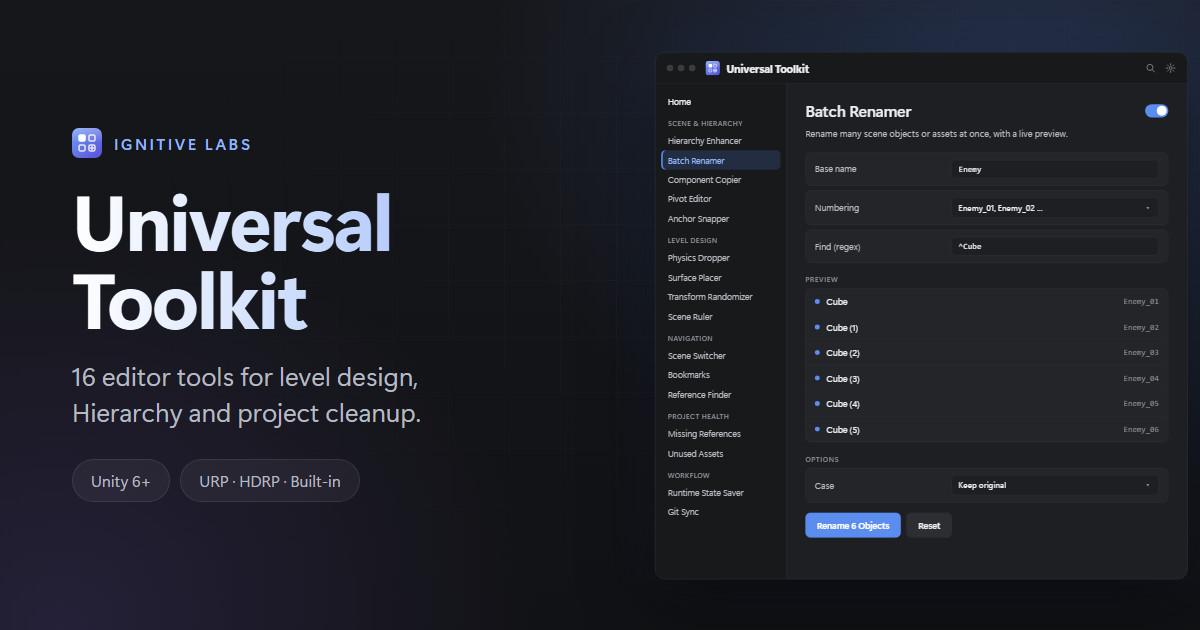Viewport: 1200px width, 630px height.
Task: Open the Case dropdown showing Keep original
Action: 1054,485
